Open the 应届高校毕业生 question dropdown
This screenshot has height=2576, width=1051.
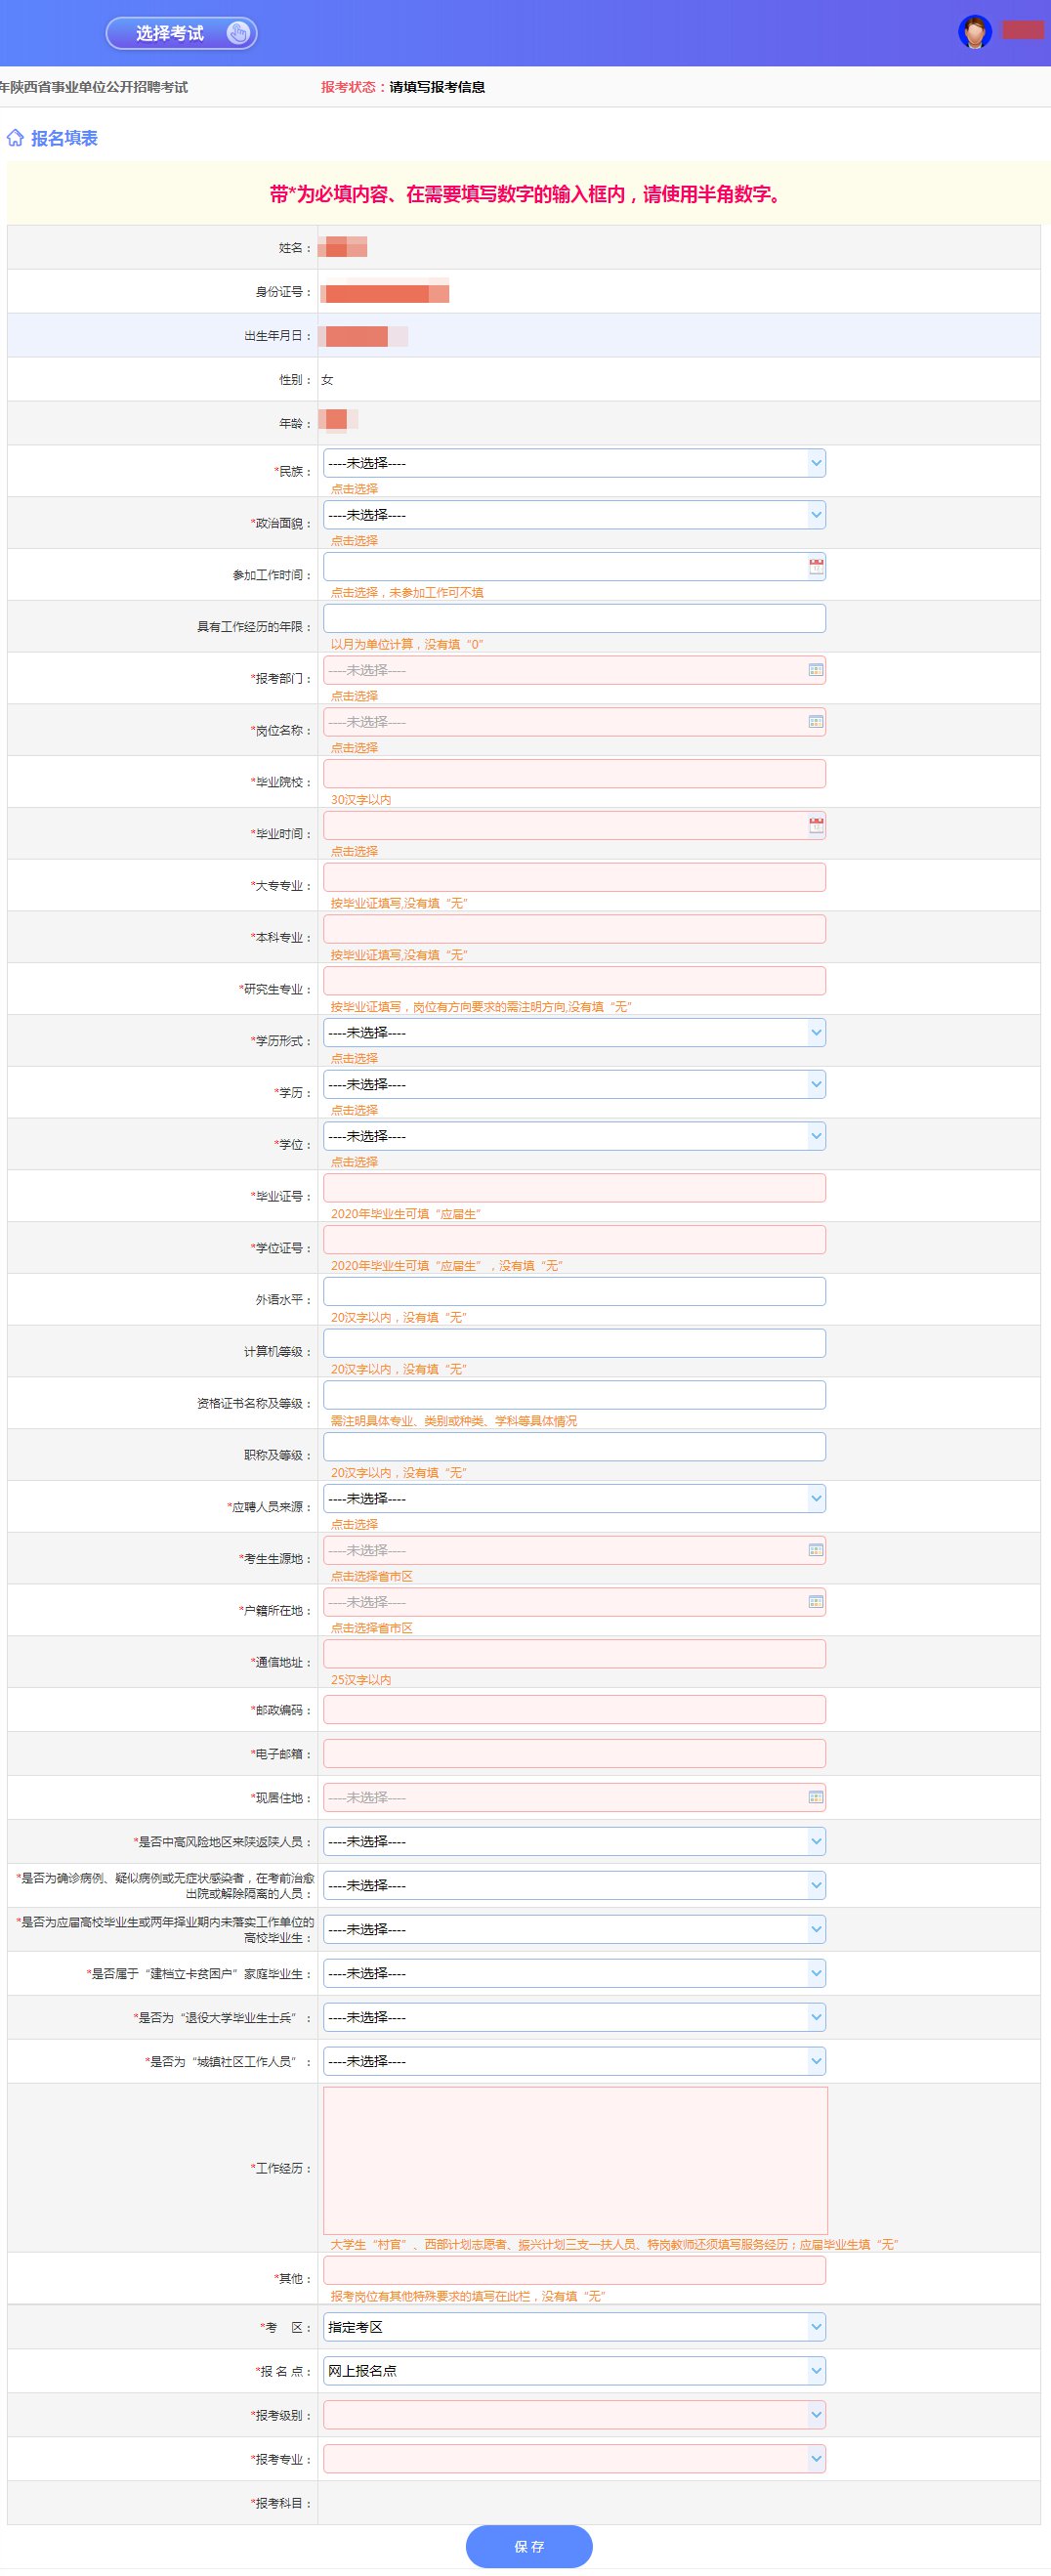574,1930
